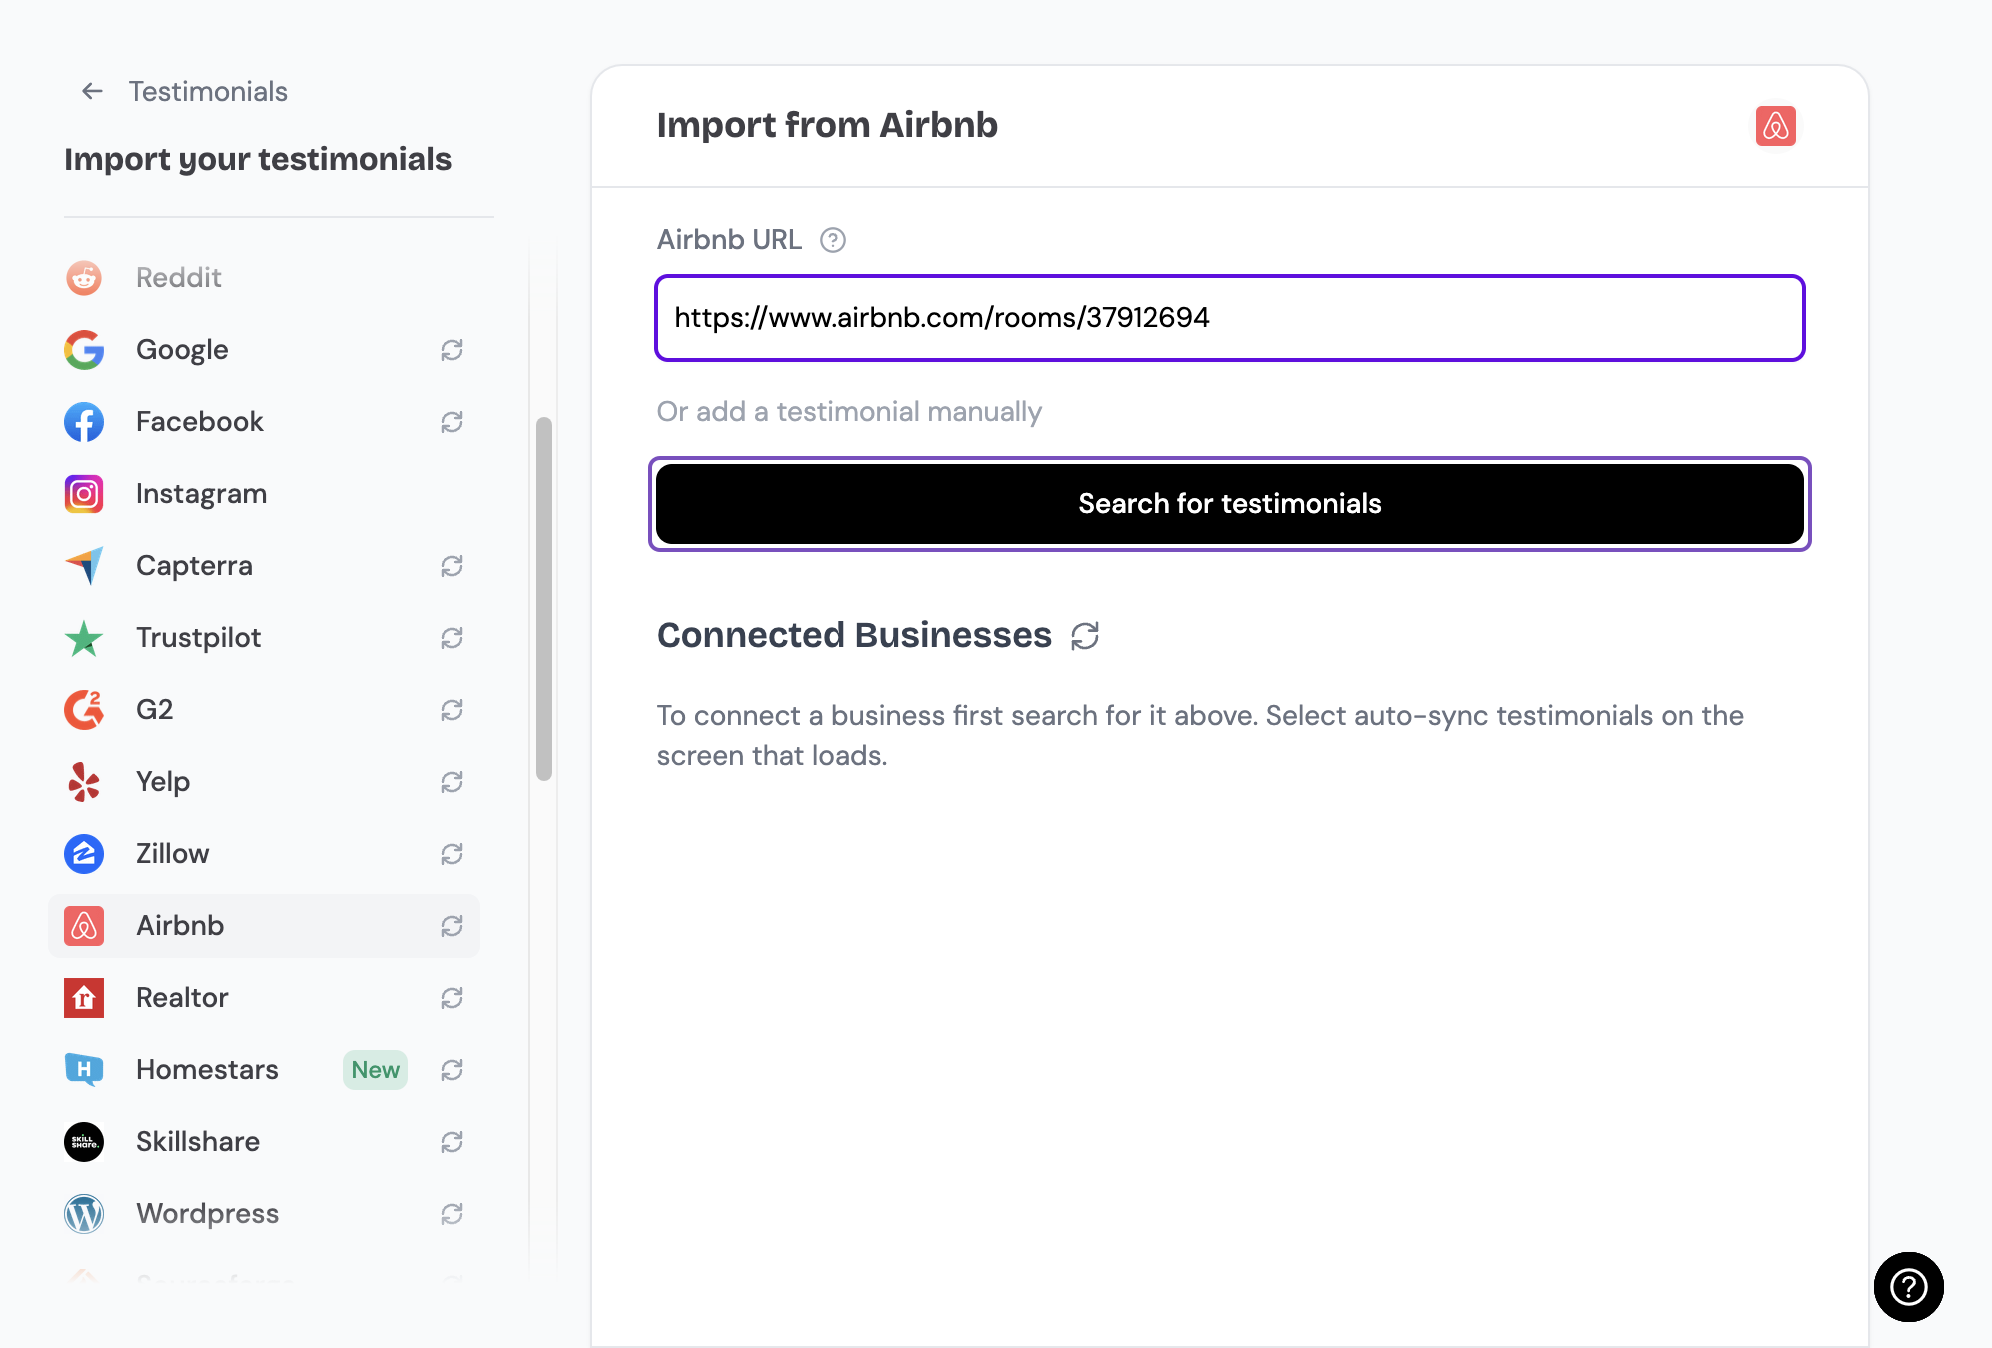Click the New badge next to Homestars
Screen dimensions: 1992x1348
(375, 1070)
